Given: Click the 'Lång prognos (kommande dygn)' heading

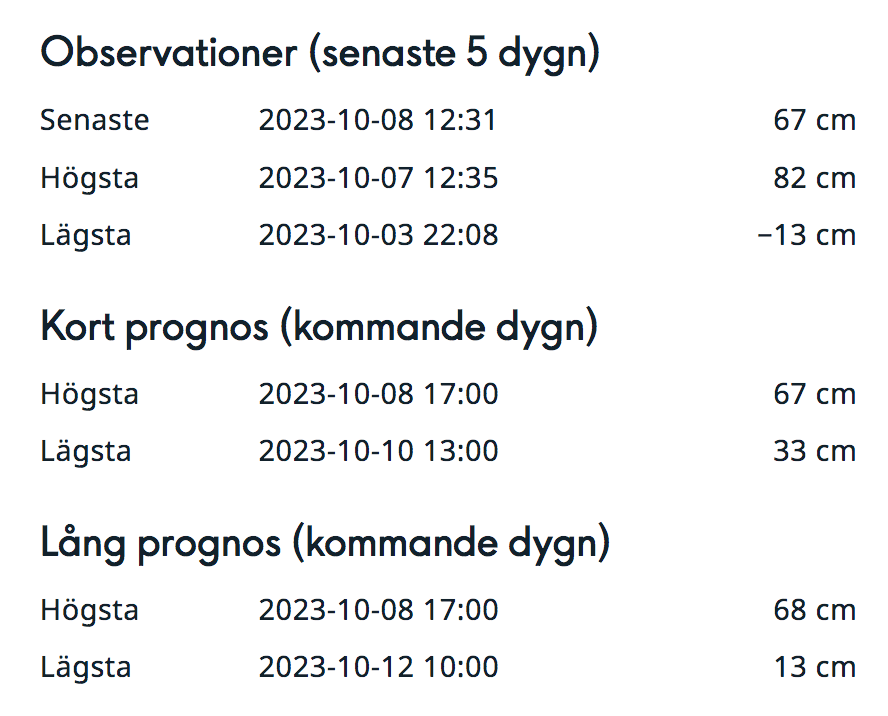Looking at the screenshot, I should [x=325, y=543].
